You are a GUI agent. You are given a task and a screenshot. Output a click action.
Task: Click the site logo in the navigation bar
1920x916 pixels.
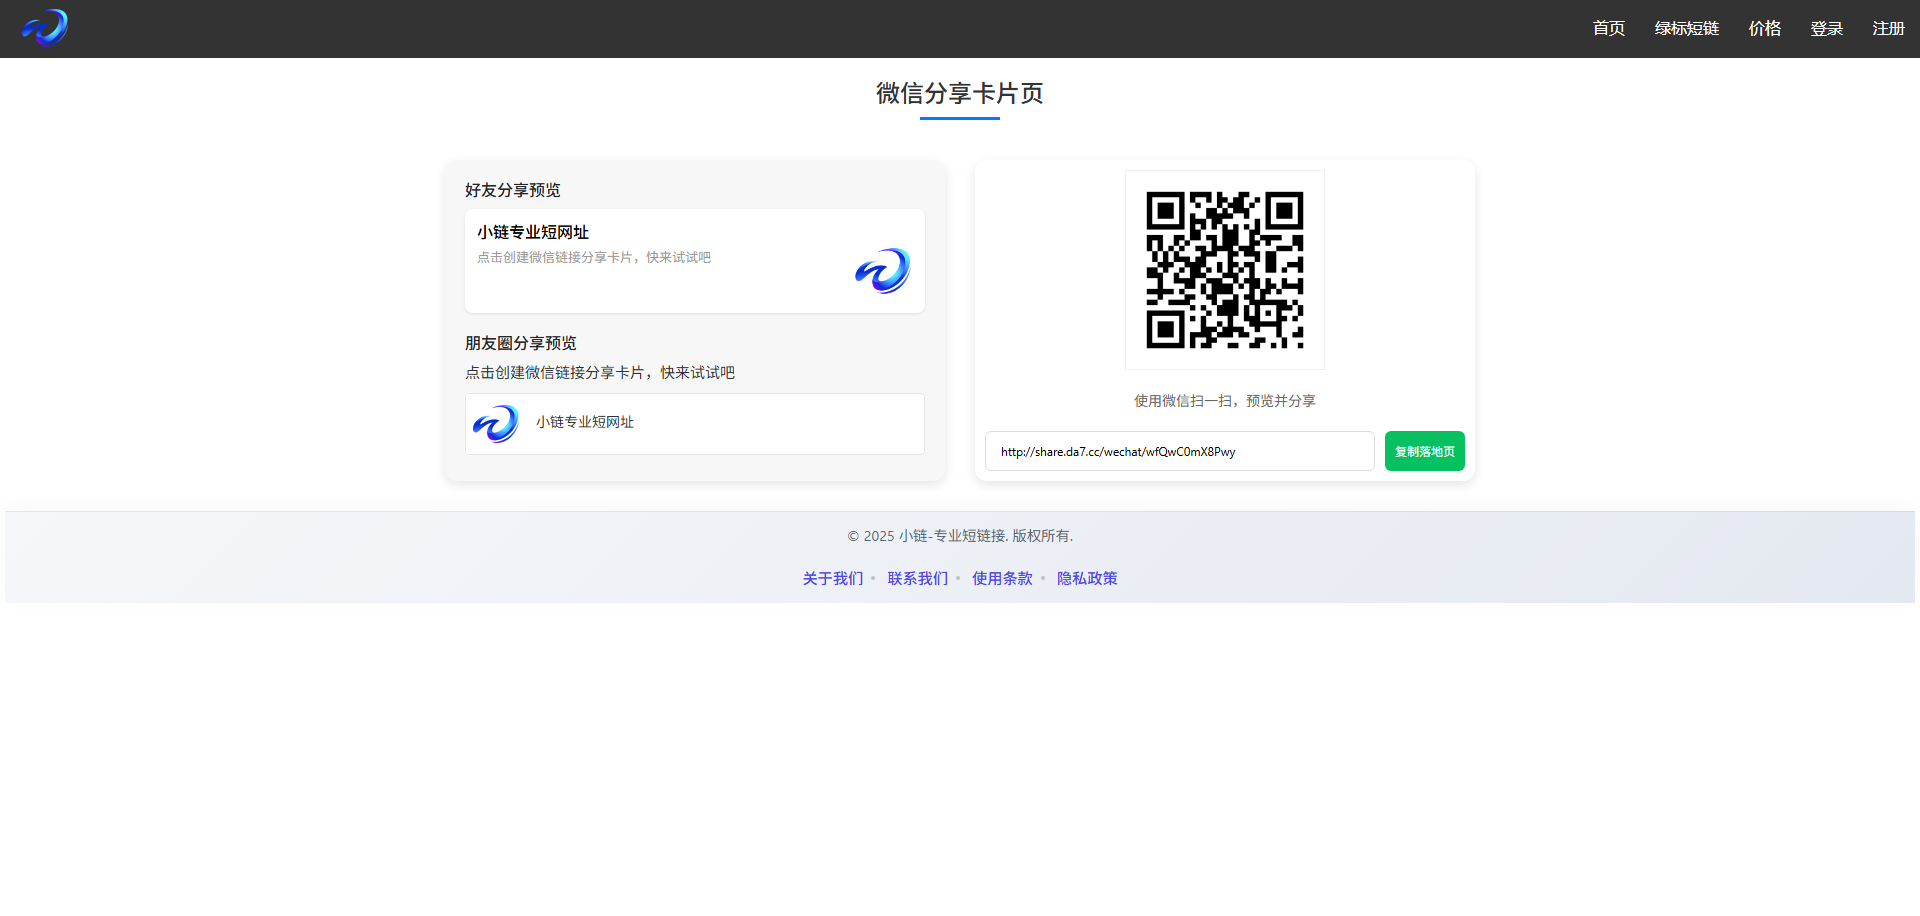pos(44,28)
